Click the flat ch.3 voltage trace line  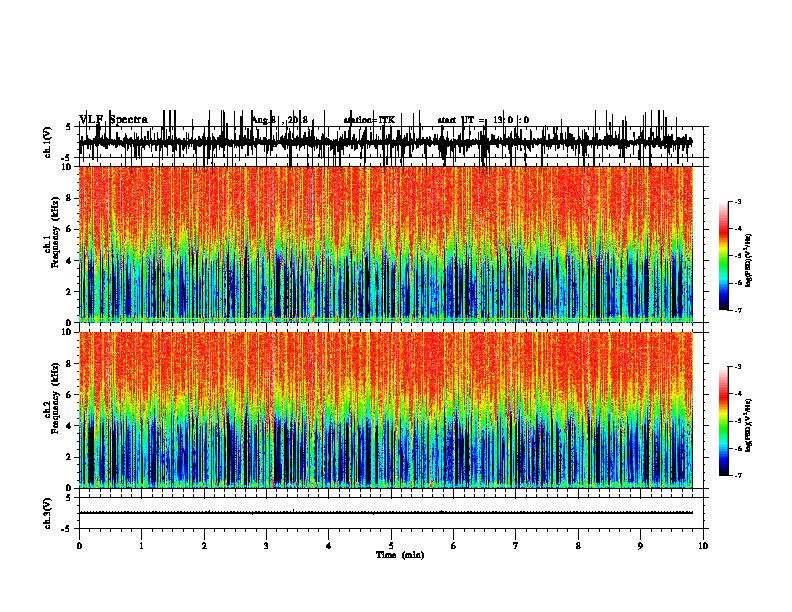(x=386, y=513)
